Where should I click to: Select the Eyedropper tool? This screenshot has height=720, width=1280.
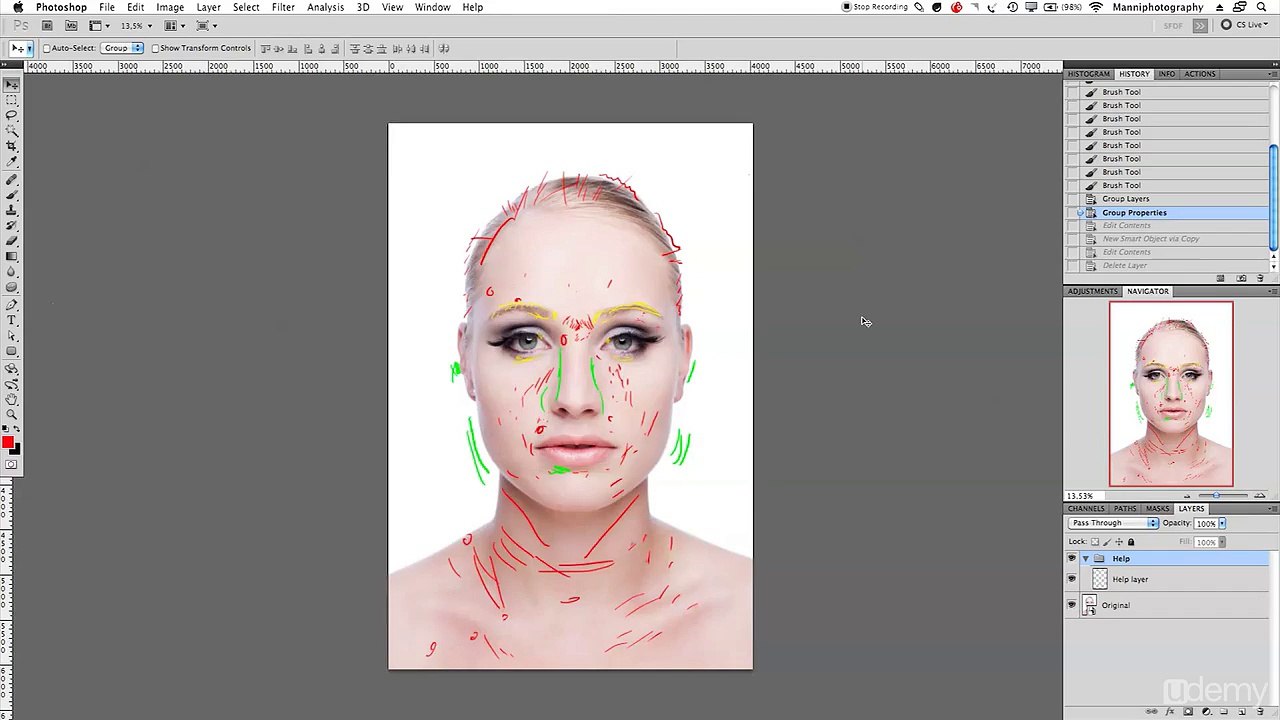11,161
